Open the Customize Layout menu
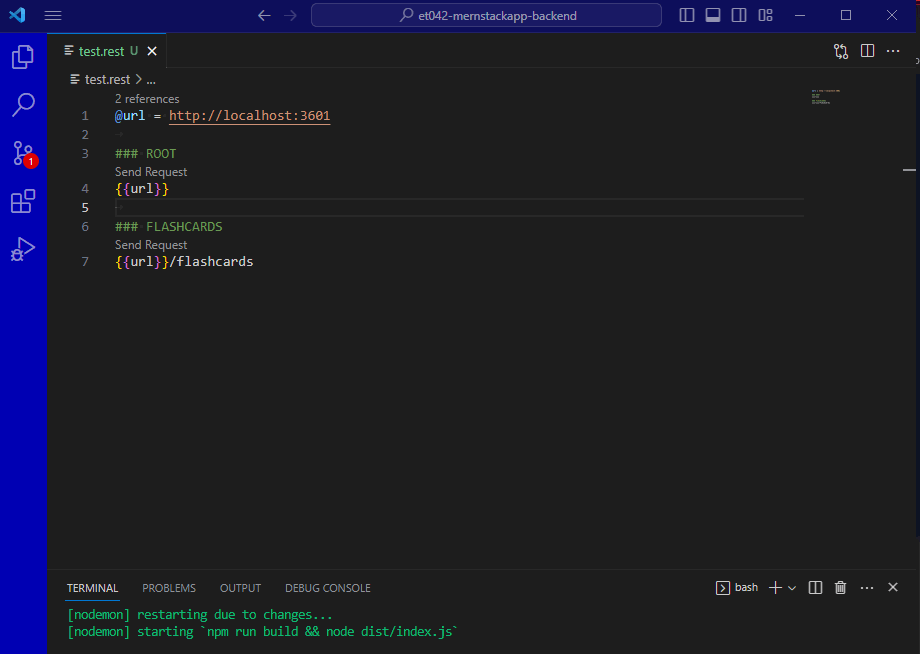The image size is (920, 654). [766, 15]
